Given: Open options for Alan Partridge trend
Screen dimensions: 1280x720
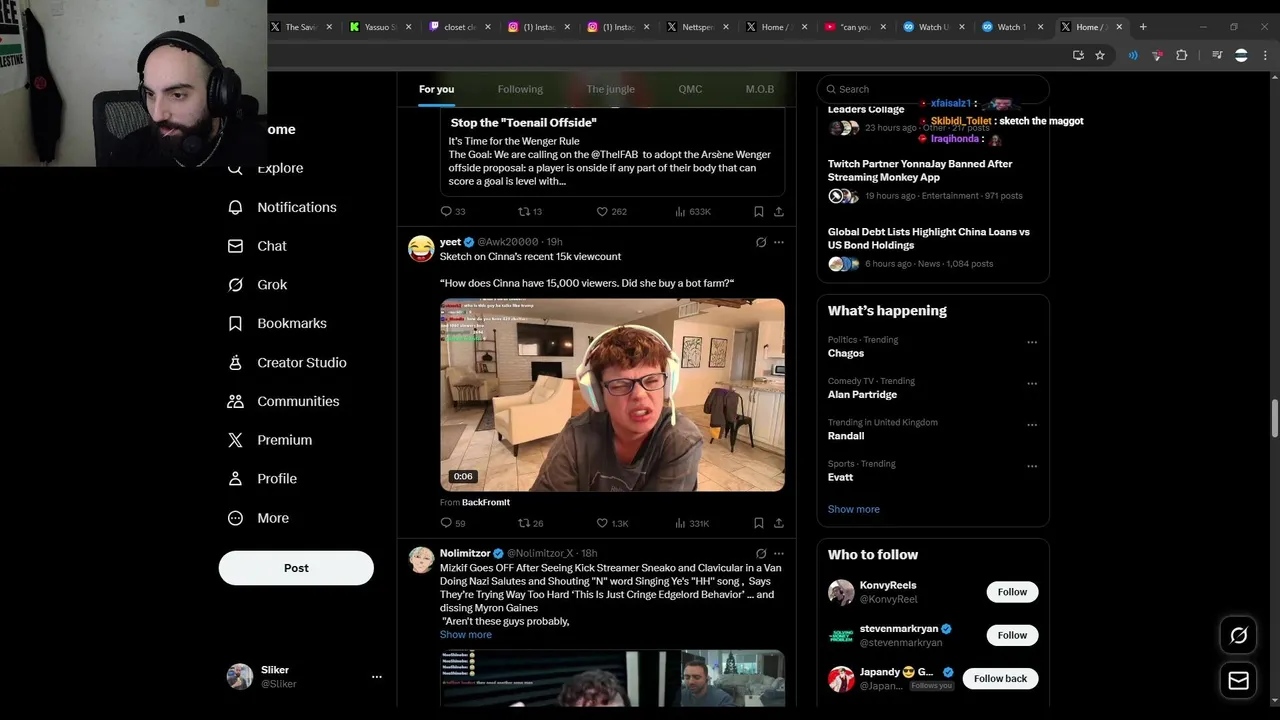Looking at the screenshot, I should click(x=1032, y=383).
